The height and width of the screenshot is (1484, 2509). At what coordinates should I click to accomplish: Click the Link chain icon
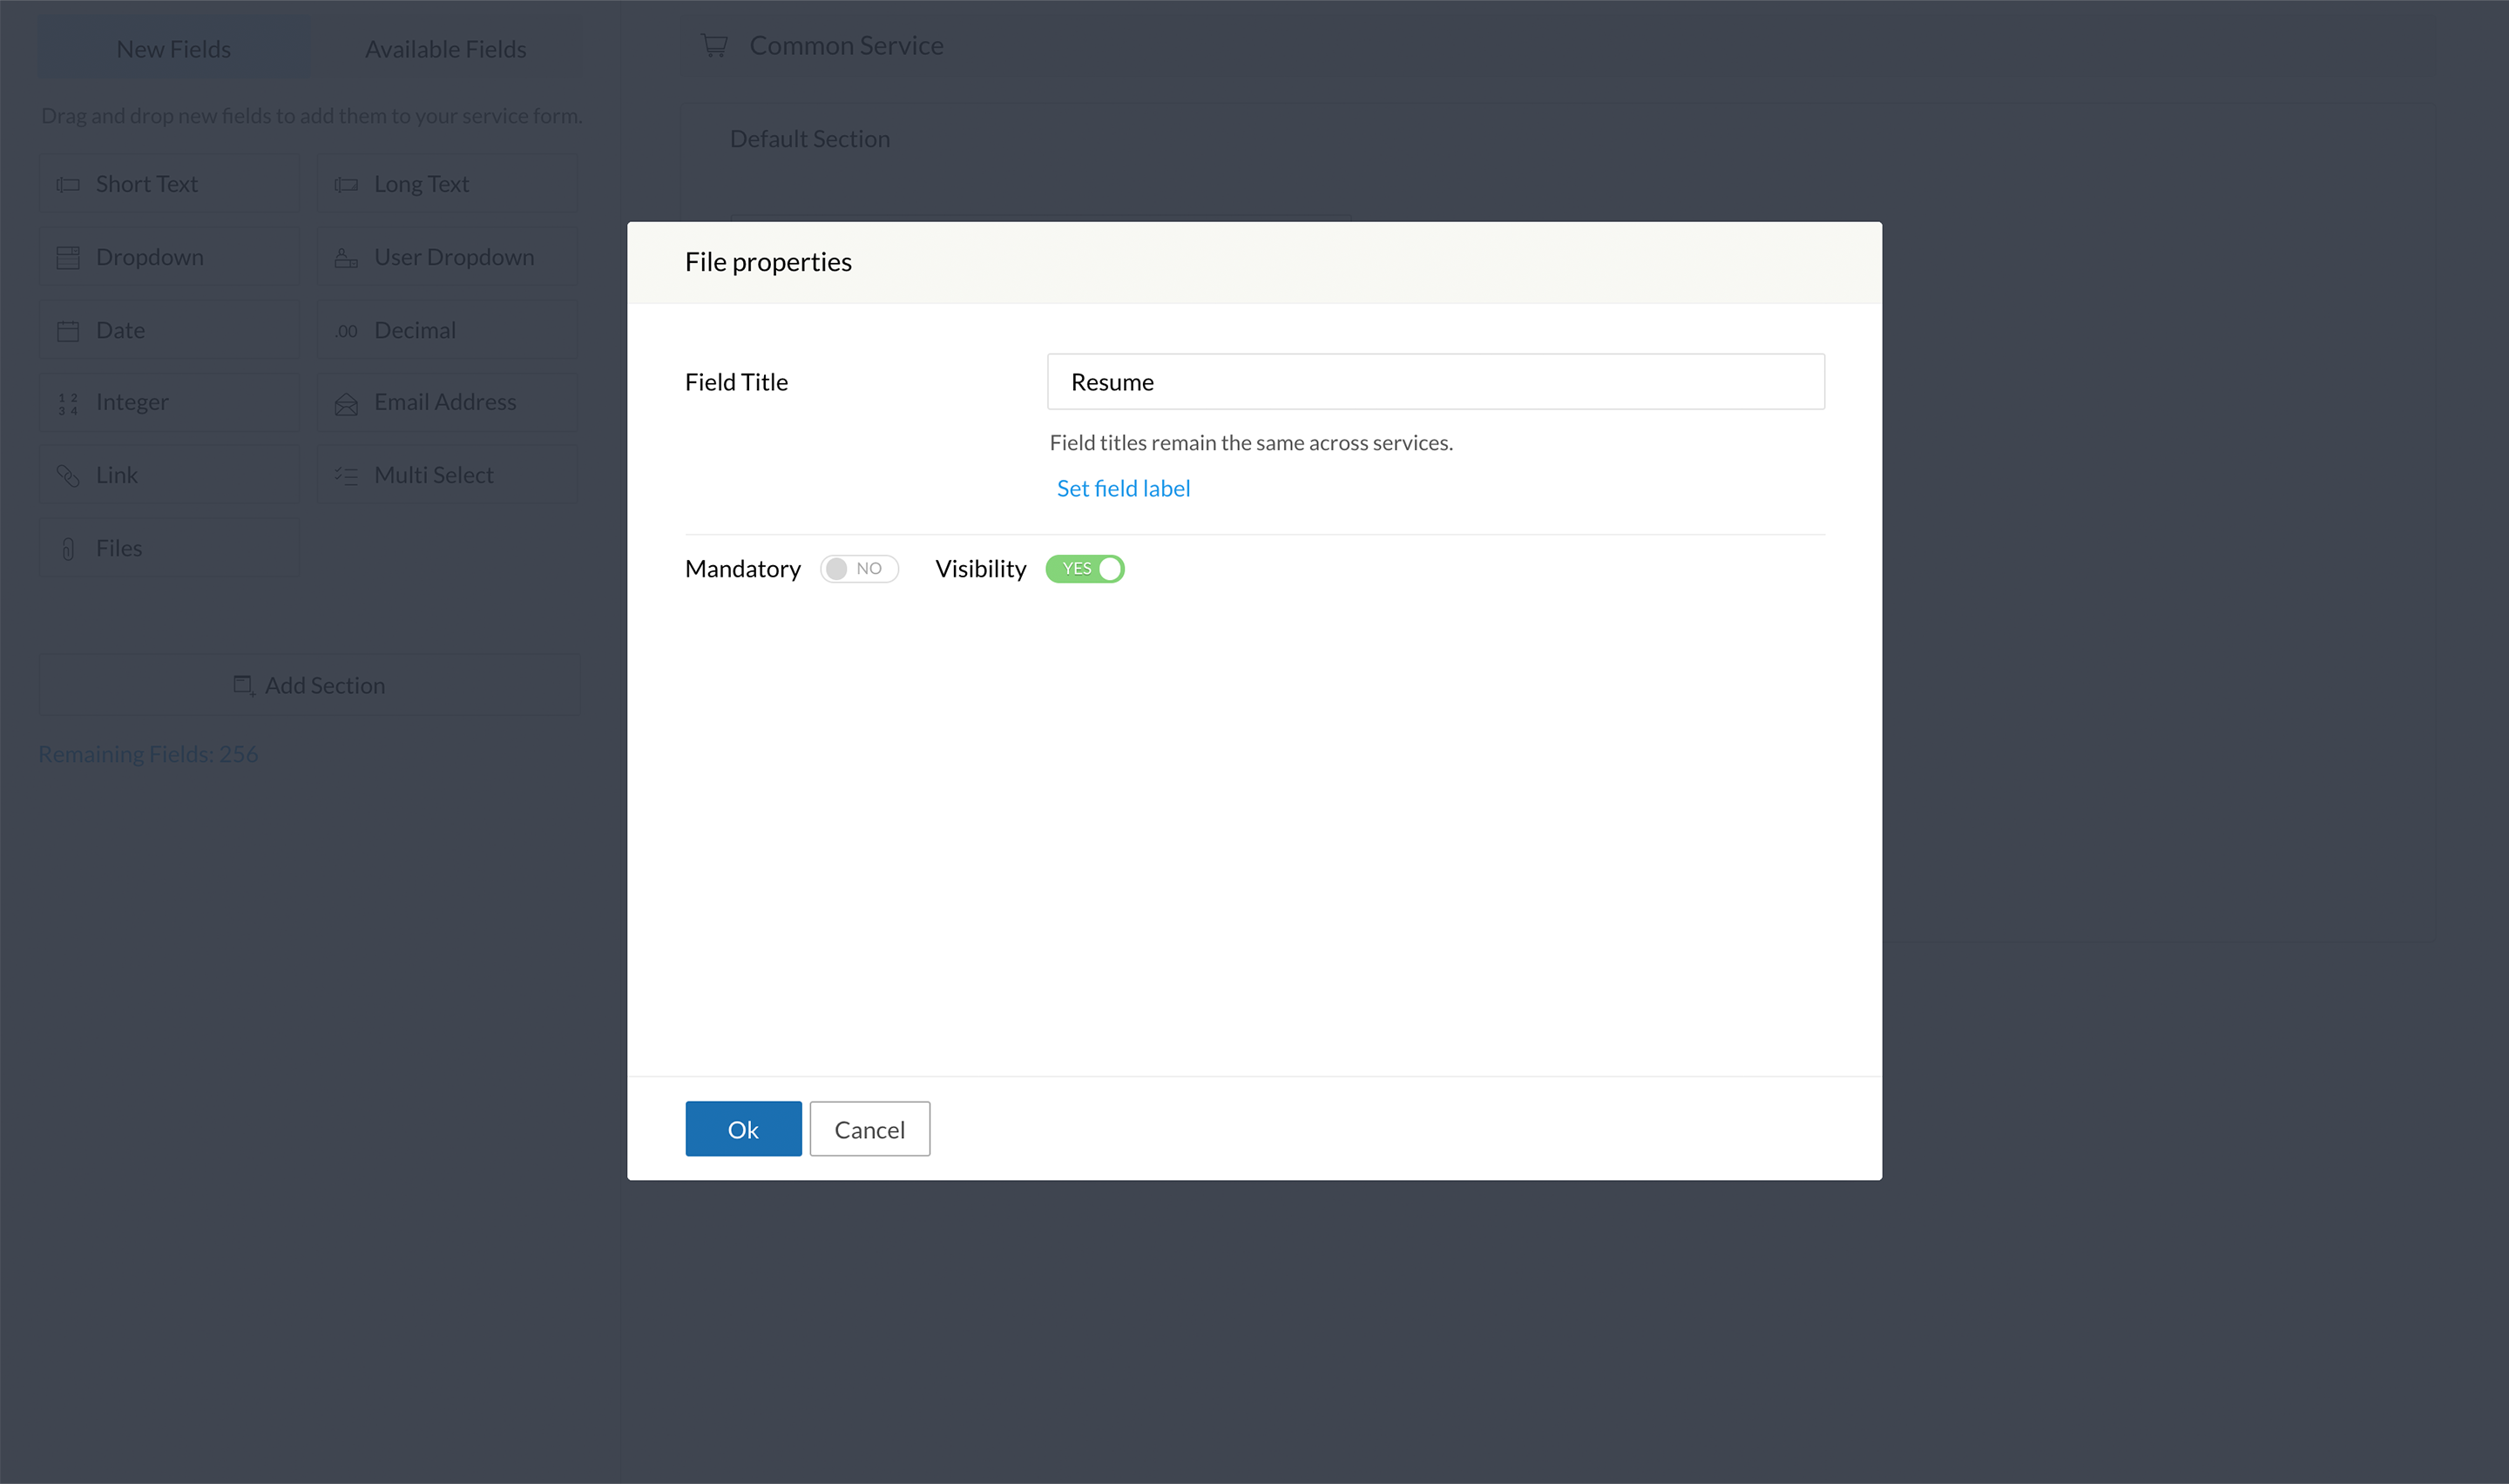point(68,476)
